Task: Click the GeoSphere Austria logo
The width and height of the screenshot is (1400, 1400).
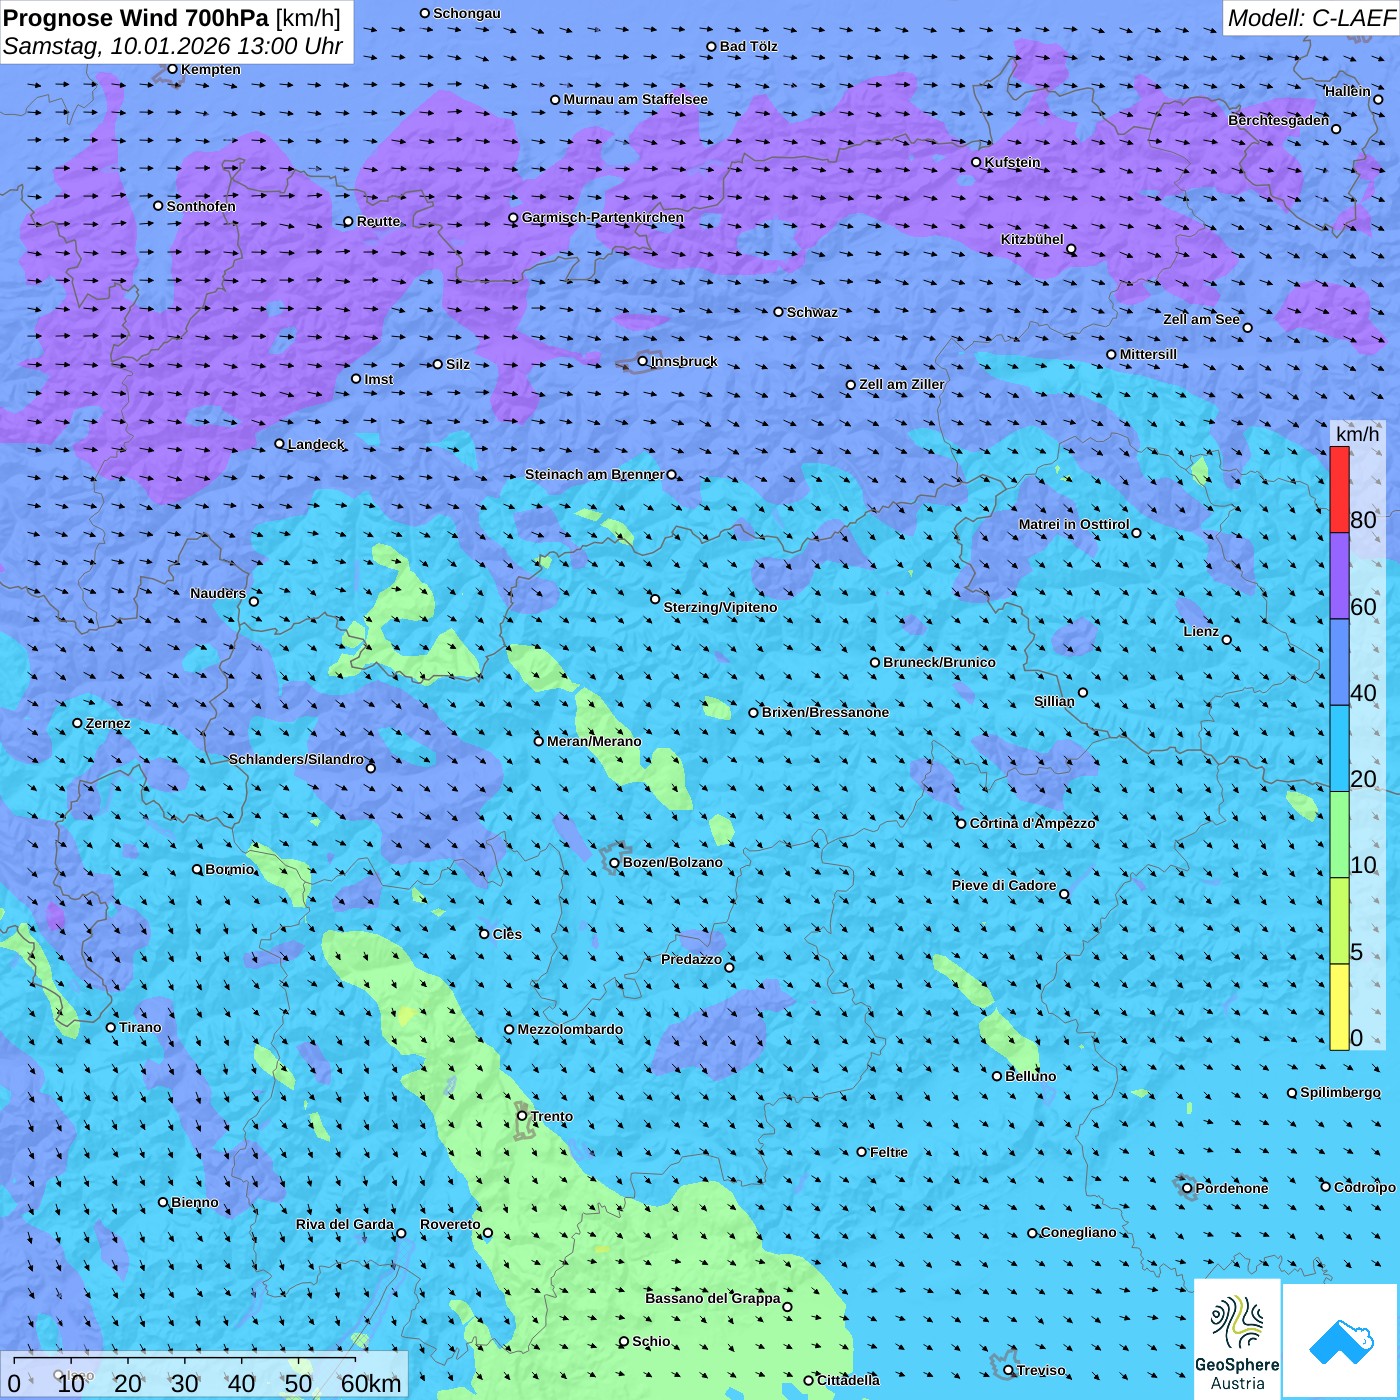Action: click(x=1237, y=1339)
